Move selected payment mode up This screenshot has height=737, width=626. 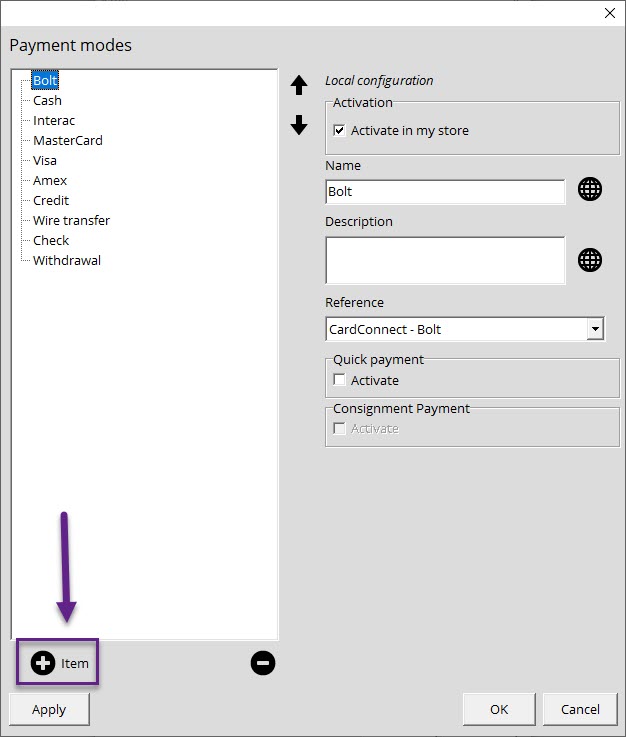299,85
